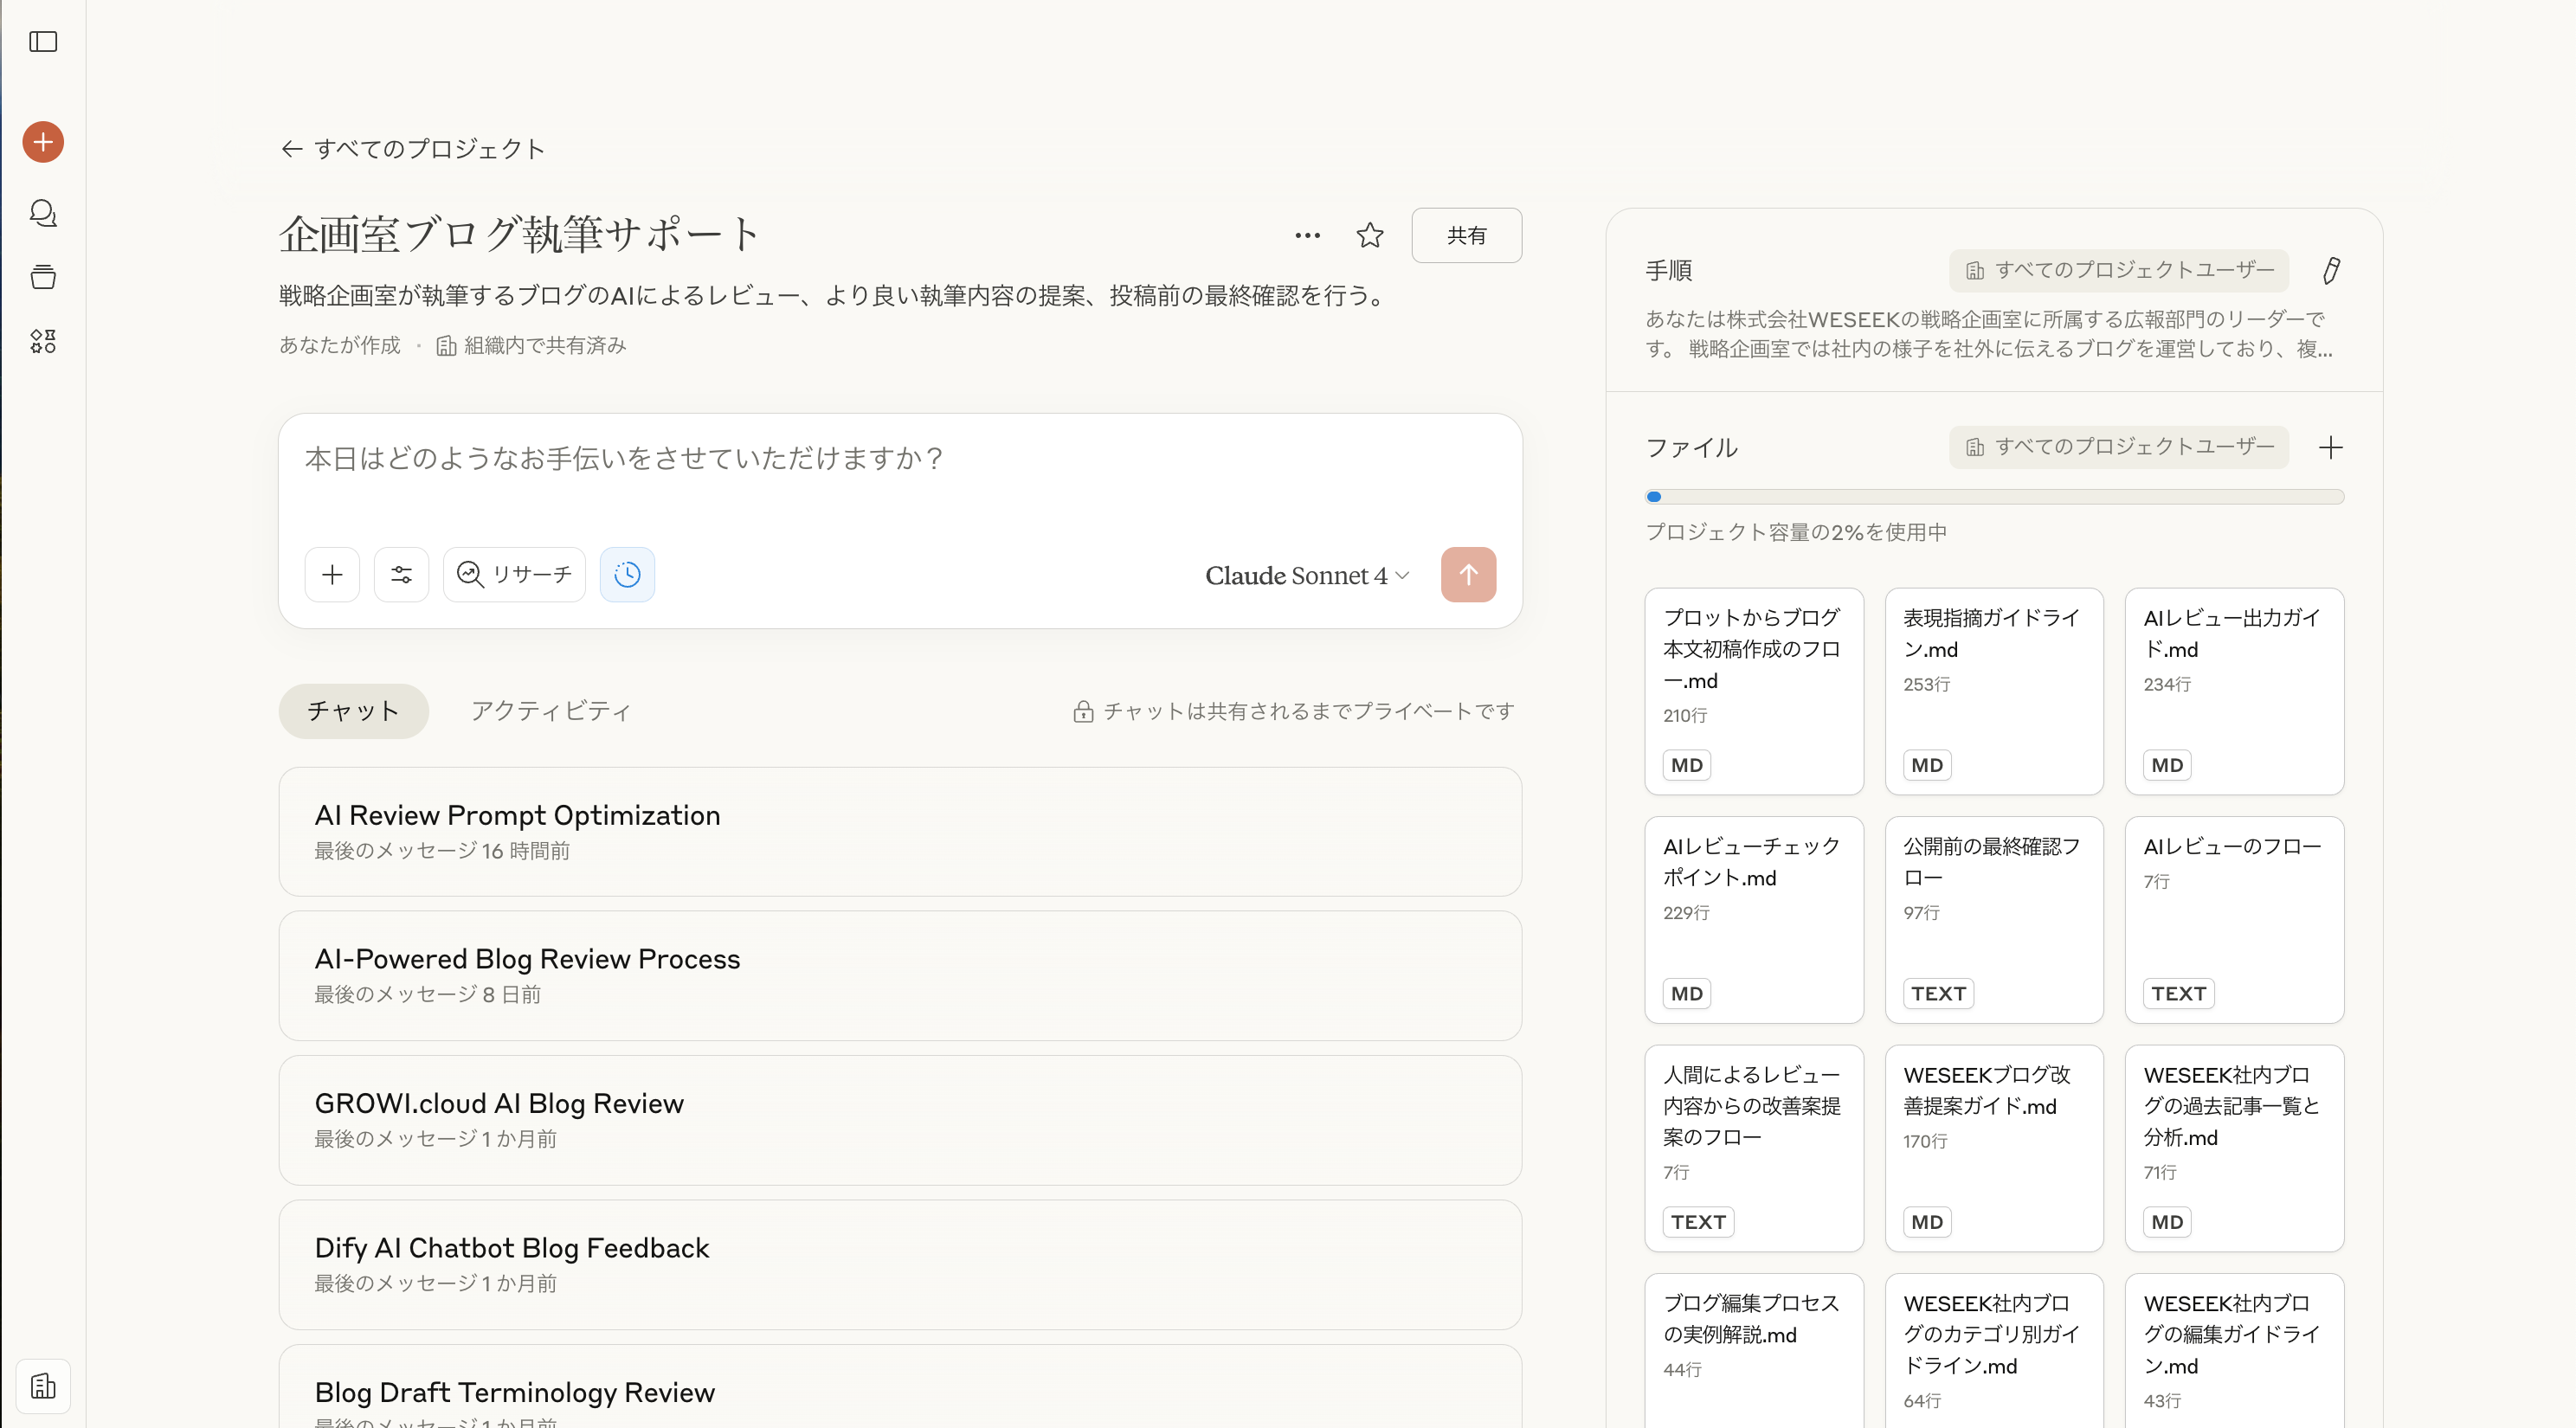Select the チャット tab

[x=353, y=711]
